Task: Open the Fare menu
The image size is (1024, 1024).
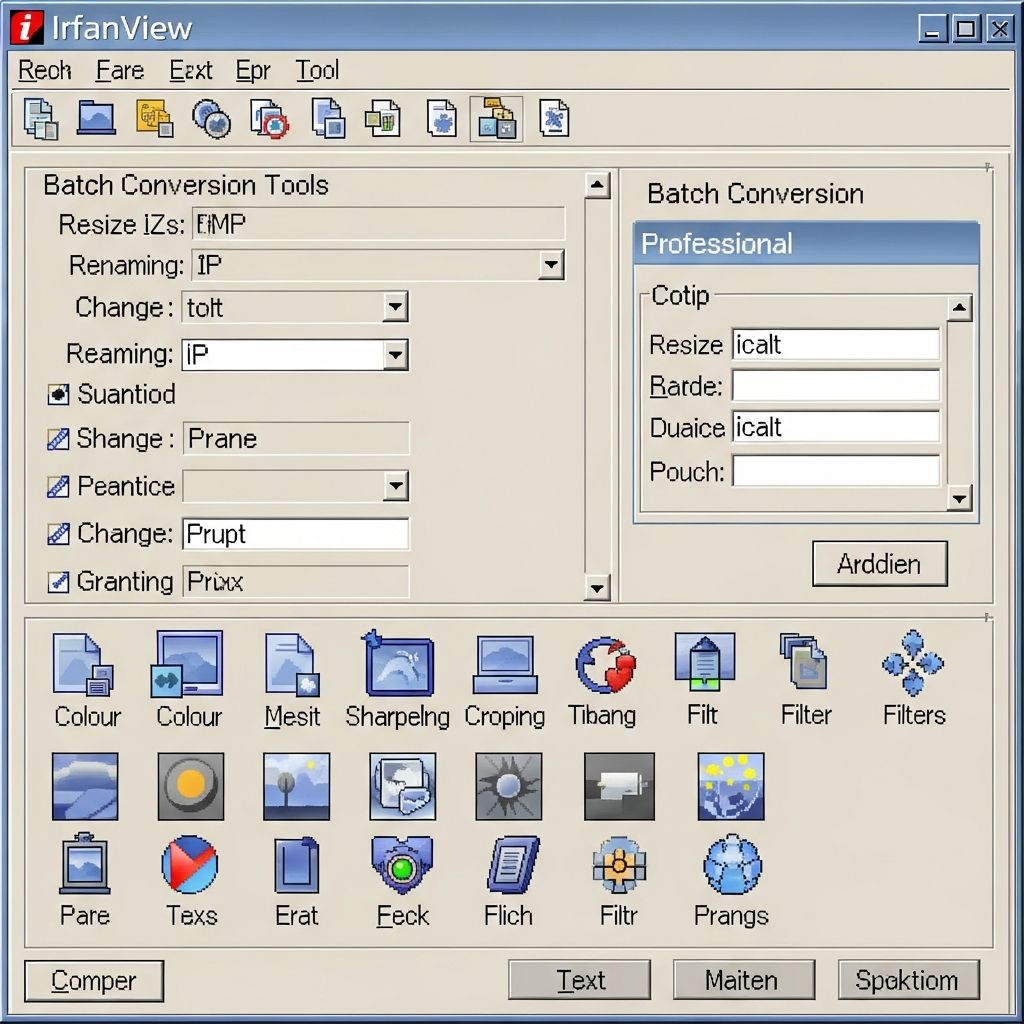Action: pyautogui.click(x=120, y=70)
